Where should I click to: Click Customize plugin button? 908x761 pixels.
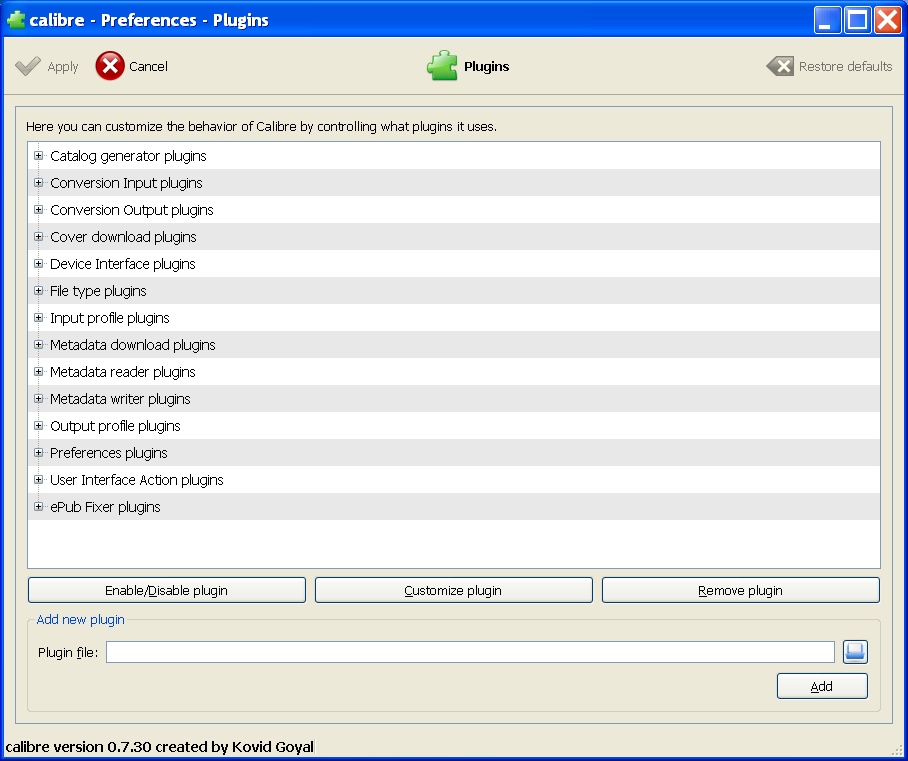[453, 590]
